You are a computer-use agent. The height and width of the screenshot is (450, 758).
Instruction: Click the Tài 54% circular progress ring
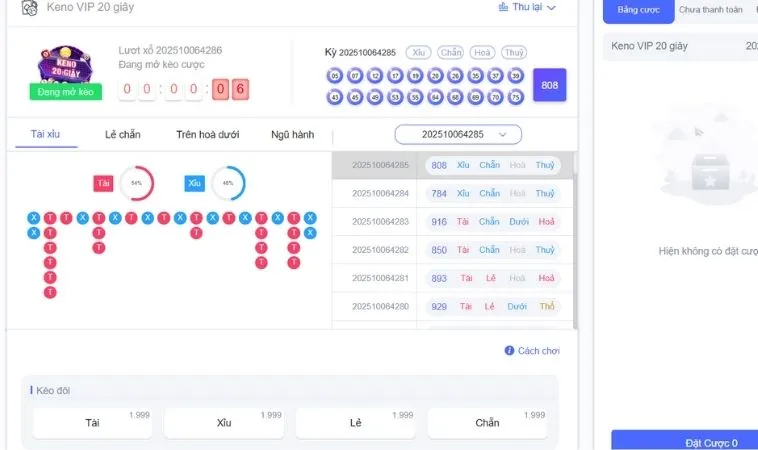pyautogui.click(x=137, y=183)
